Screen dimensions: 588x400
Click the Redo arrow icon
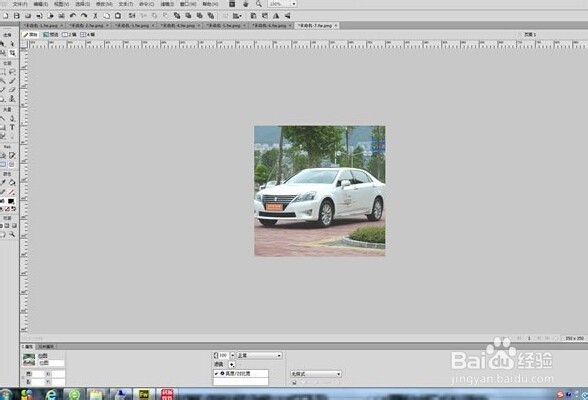84,16
